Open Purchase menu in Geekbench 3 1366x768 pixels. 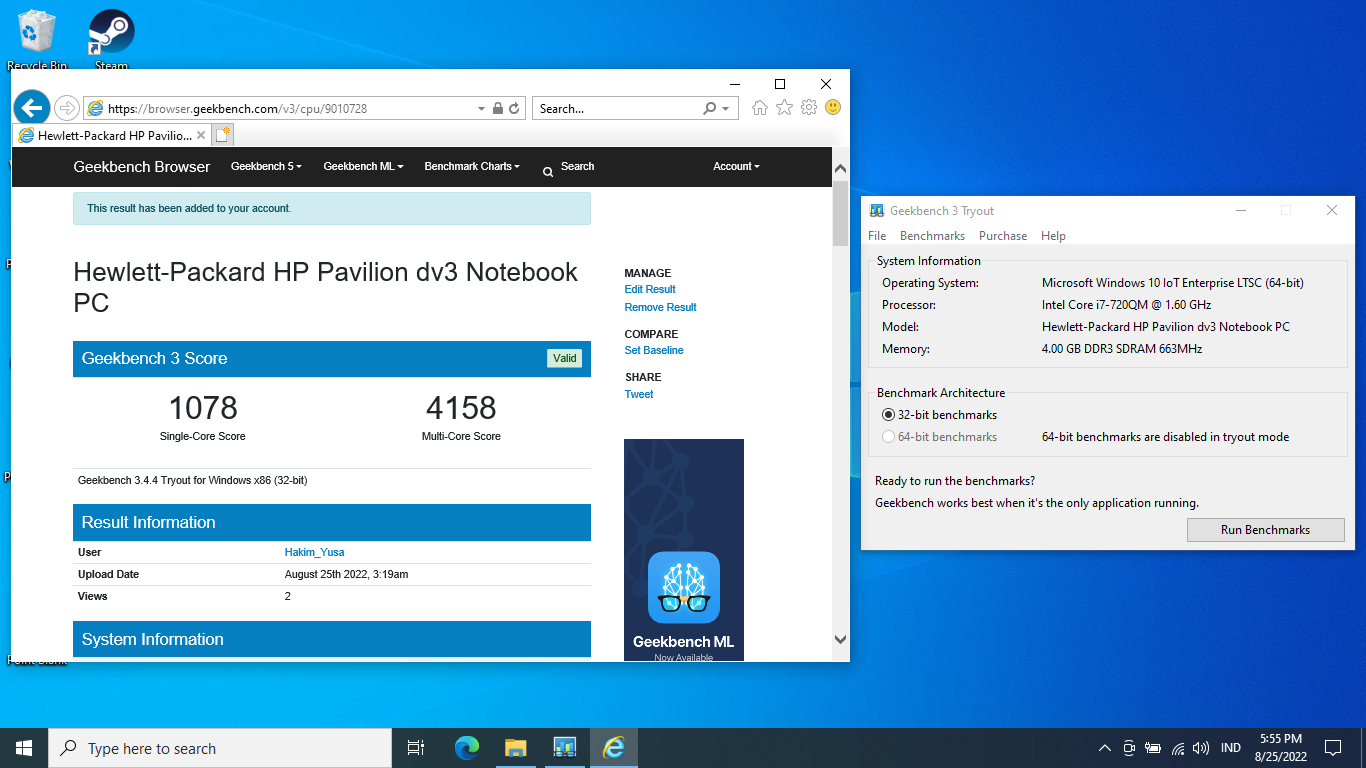pyautogui.click(x=1003, y=236)
